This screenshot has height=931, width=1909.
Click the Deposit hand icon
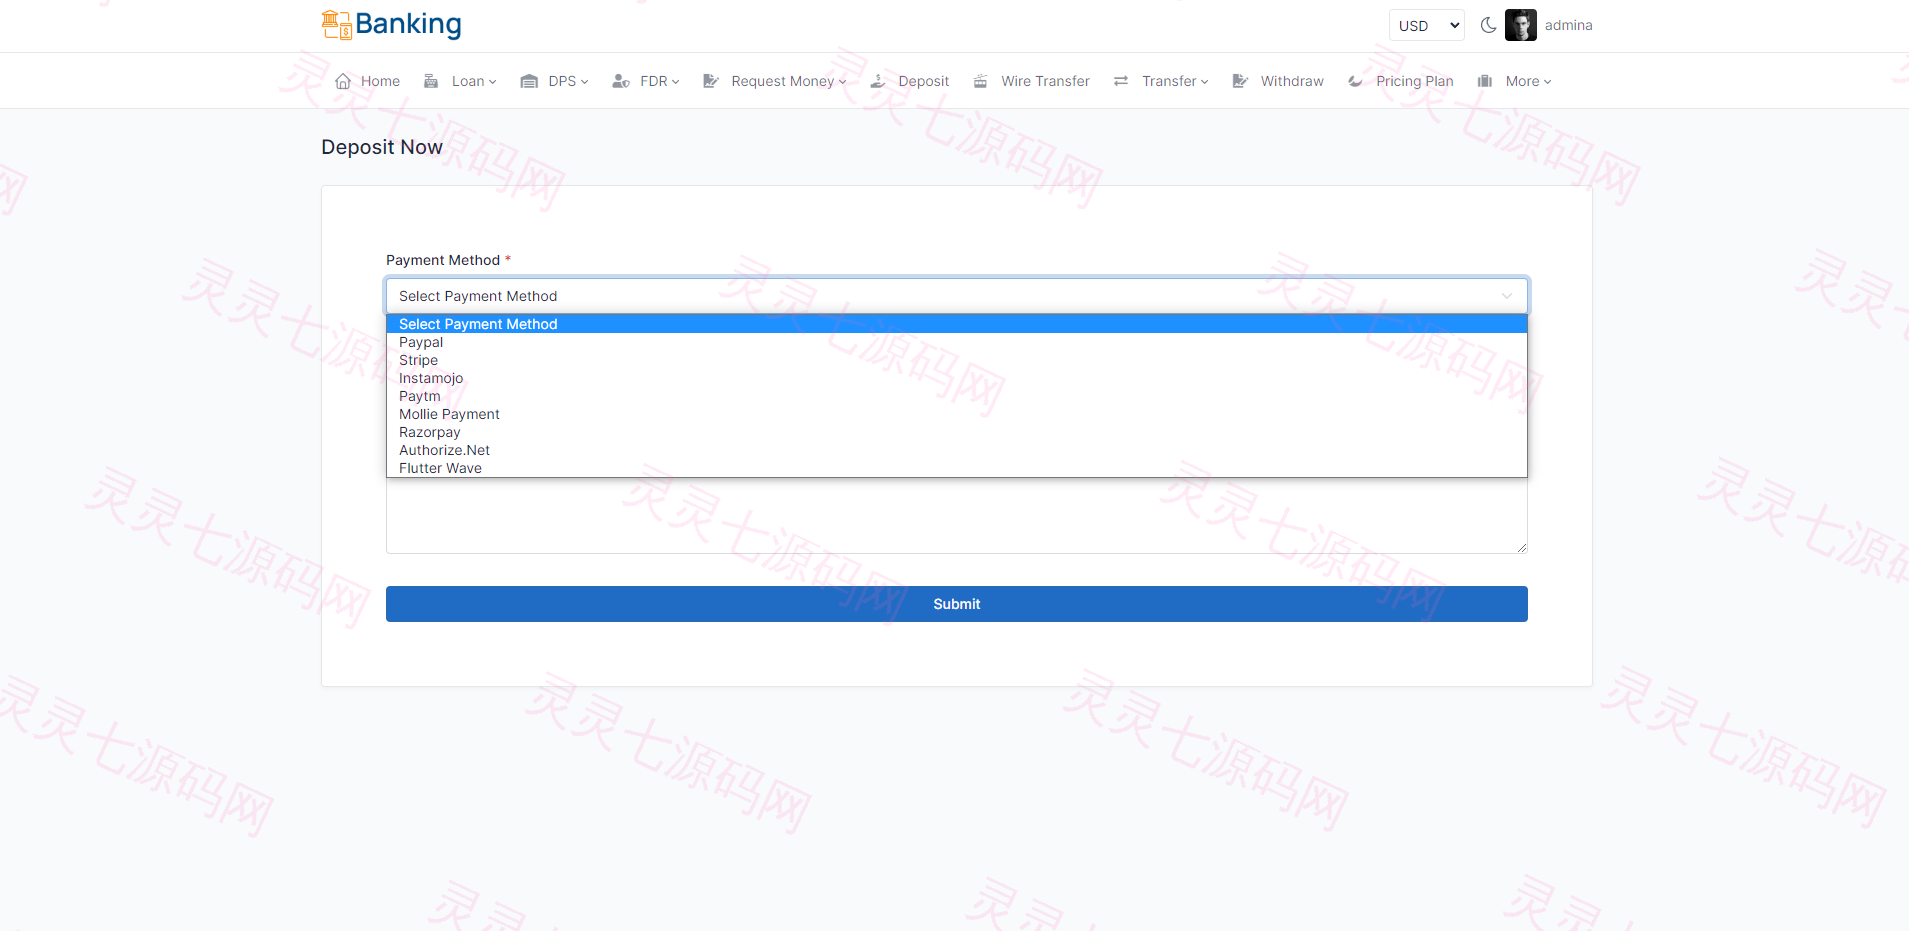pyautogui.click(x=878, y=81)
